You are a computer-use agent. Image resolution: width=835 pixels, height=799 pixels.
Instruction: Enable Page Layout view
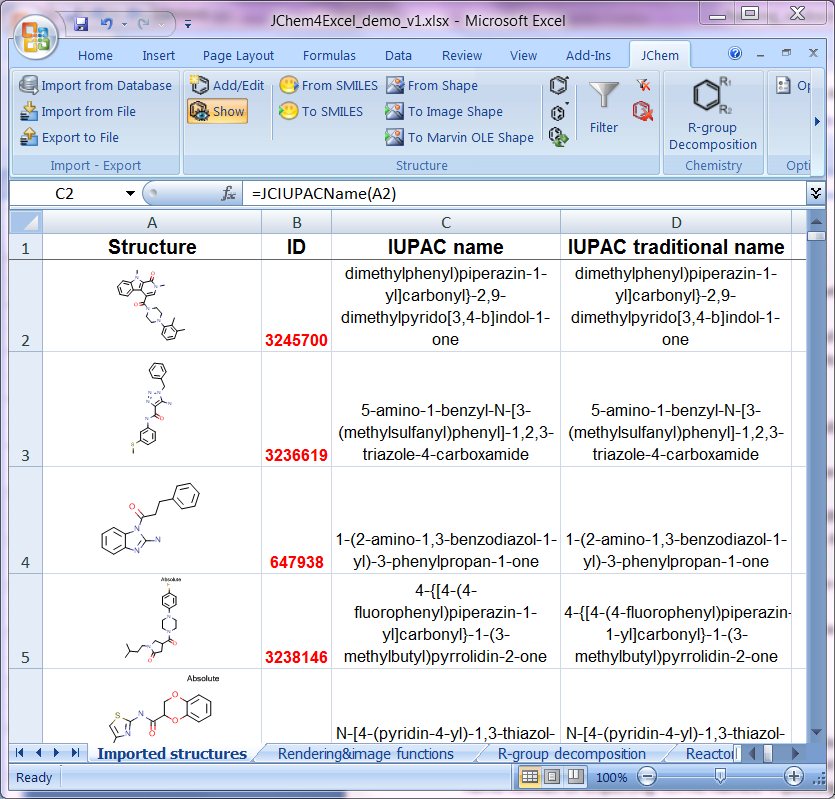[x=551, y=777]
